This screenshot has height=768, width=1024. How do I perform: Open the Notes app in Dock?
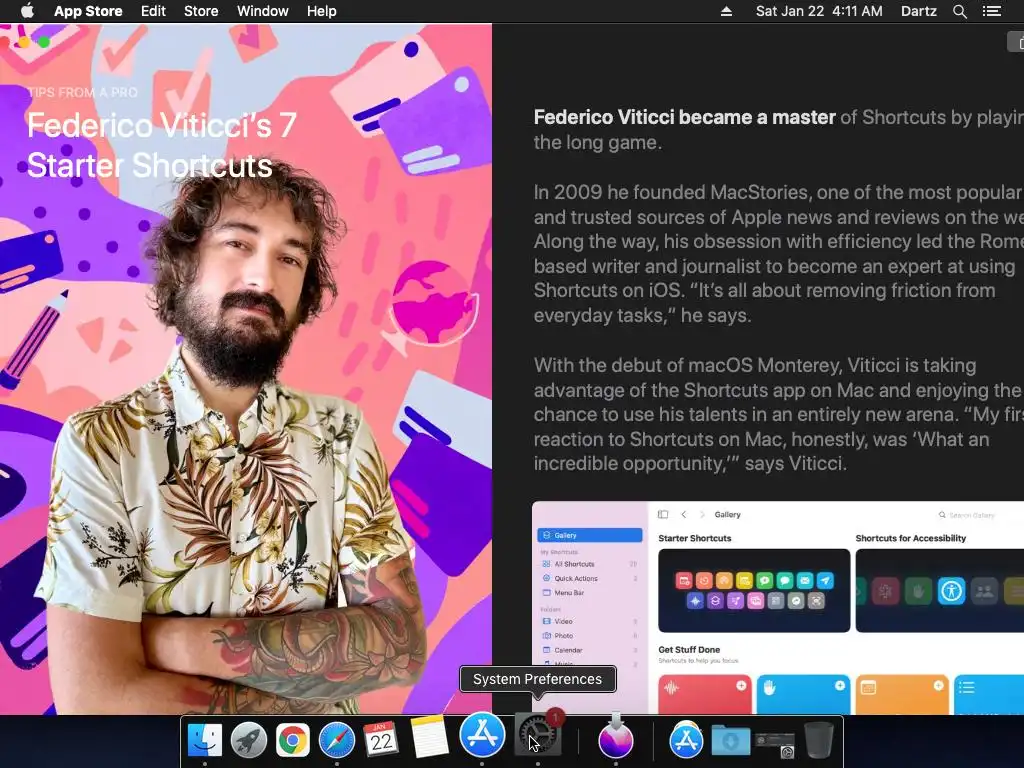pos(429,738)
